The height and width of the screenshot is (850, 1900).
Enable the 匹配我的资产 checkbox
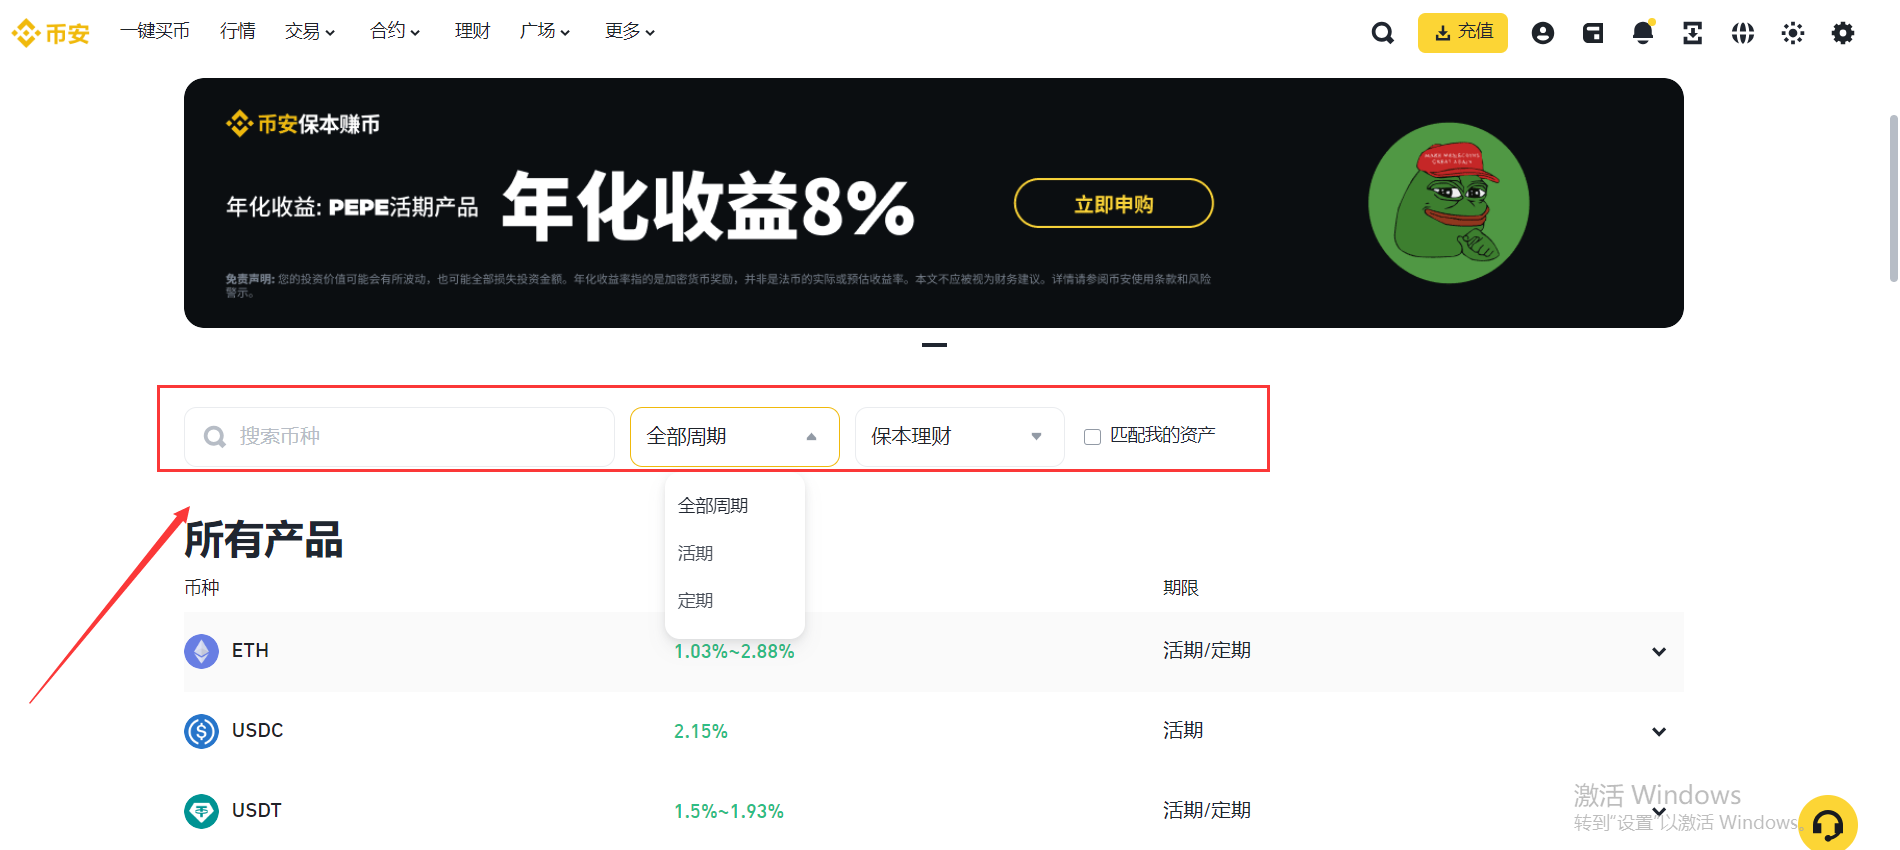click(1092, 437)
